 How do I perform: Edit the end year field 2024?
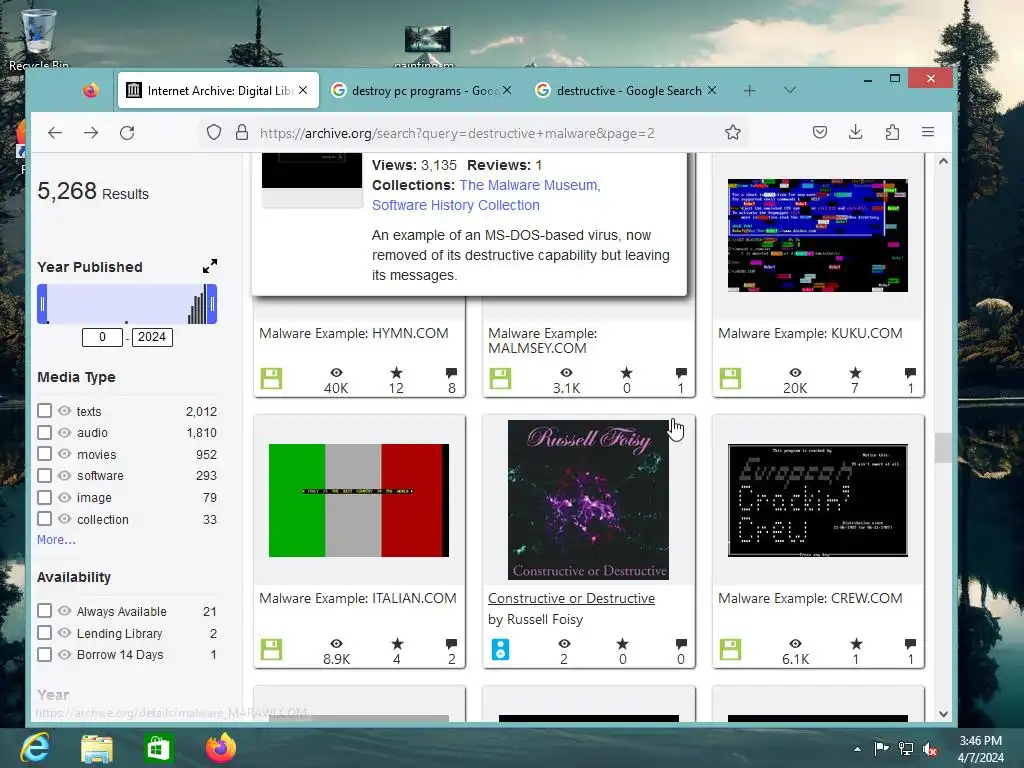[x=152, y=337]
